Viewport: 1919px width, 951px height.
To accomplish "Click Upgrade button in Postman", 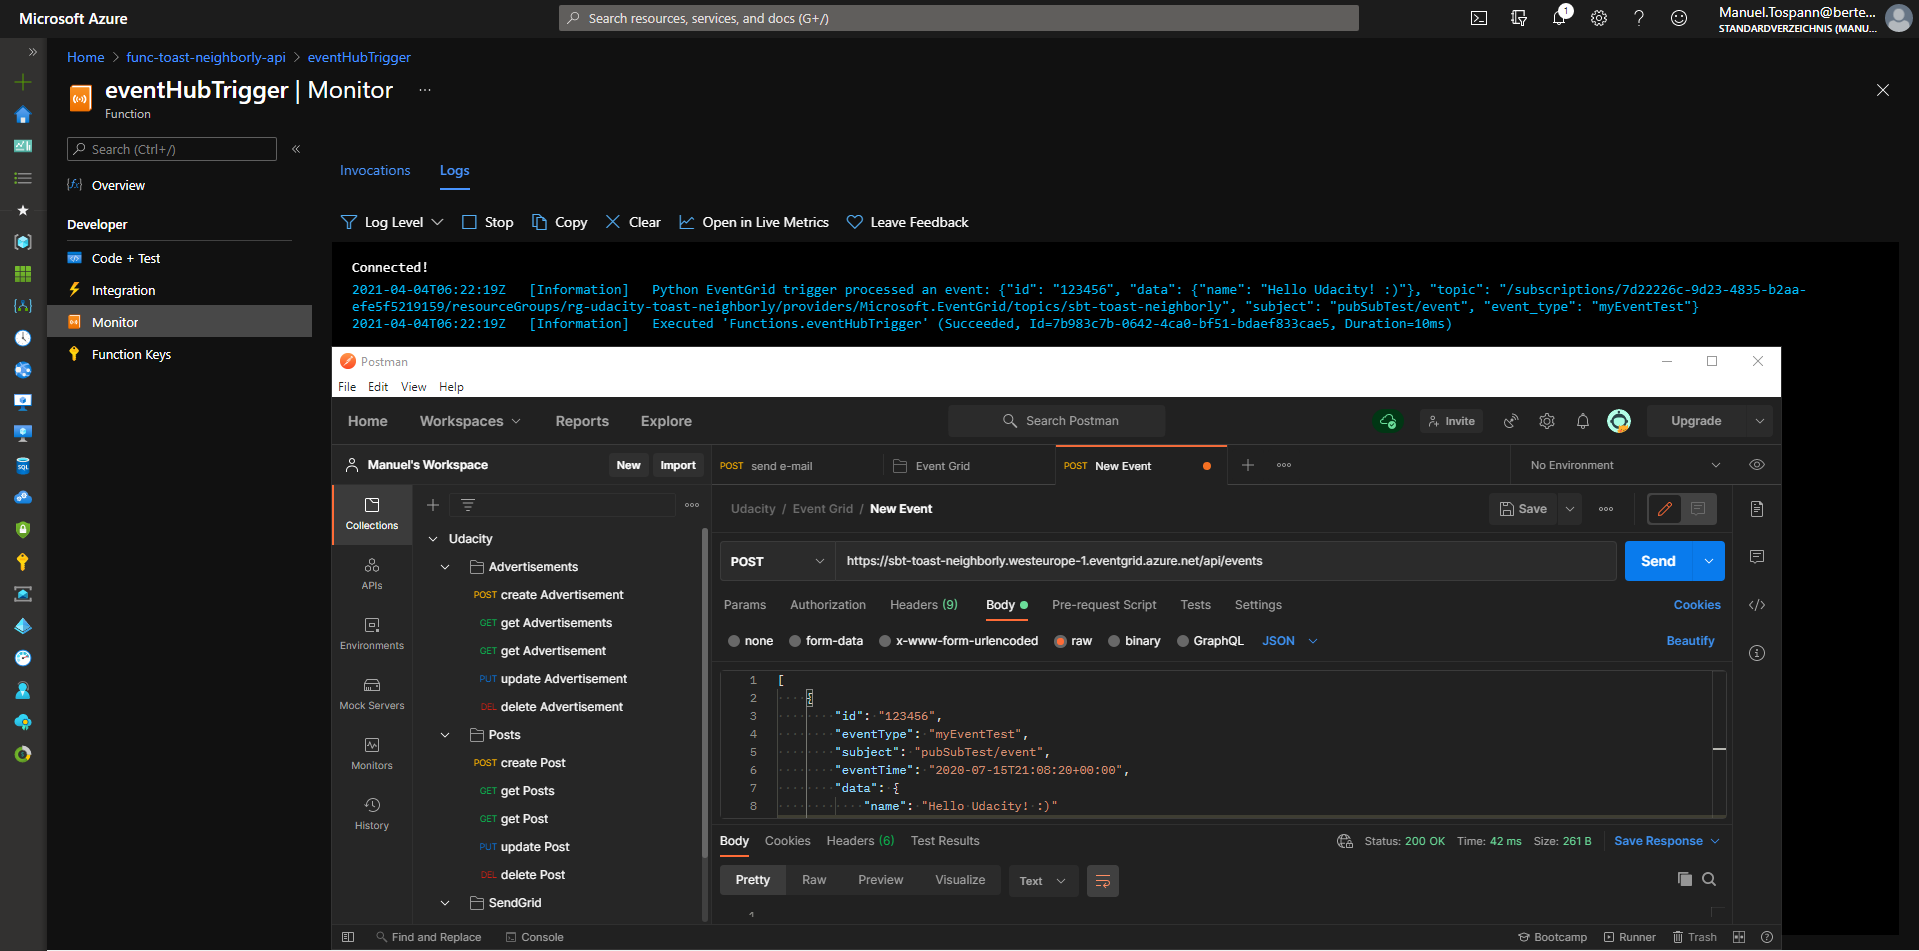I will pos(1696,421).
